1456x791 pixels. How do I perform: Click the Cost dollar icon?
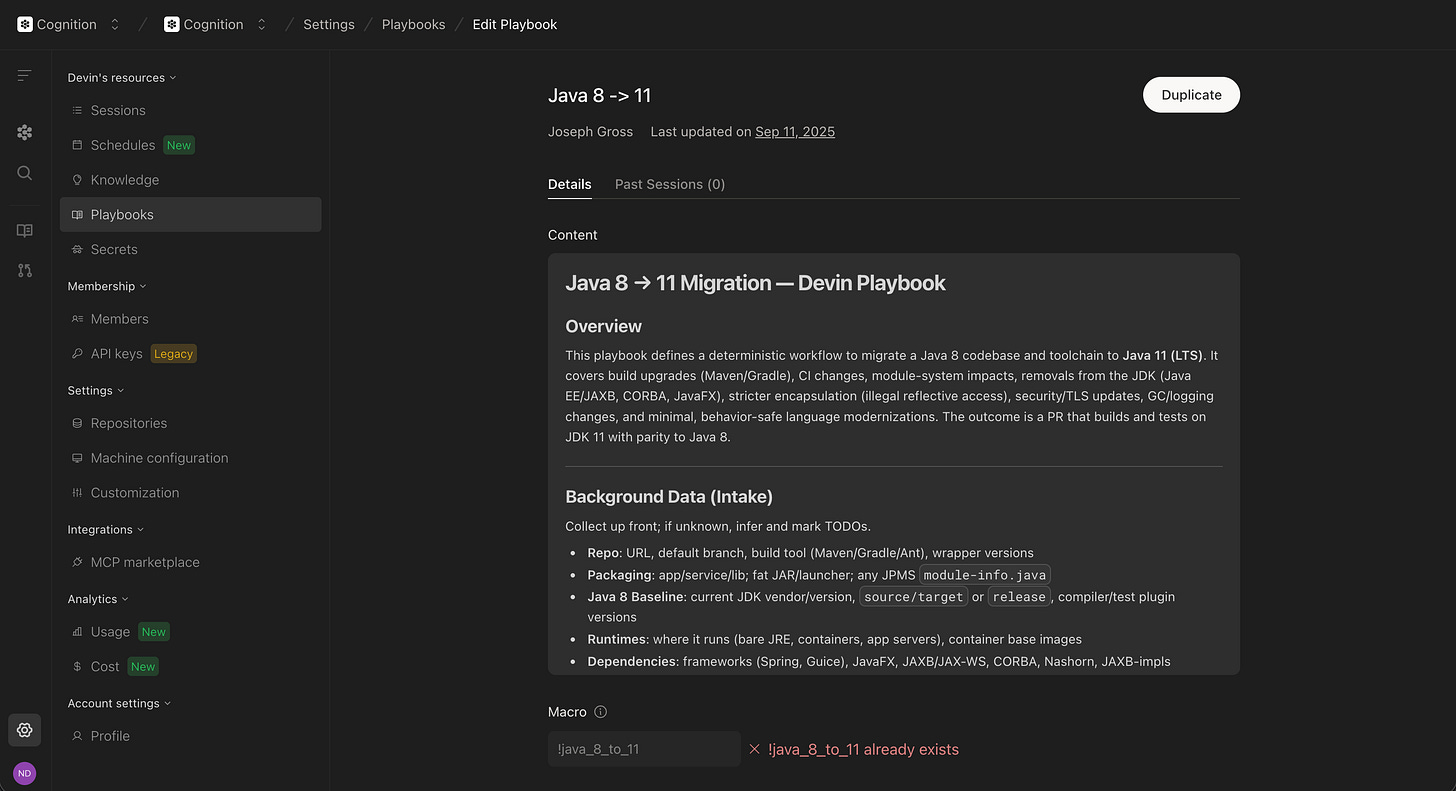[77, 667]
